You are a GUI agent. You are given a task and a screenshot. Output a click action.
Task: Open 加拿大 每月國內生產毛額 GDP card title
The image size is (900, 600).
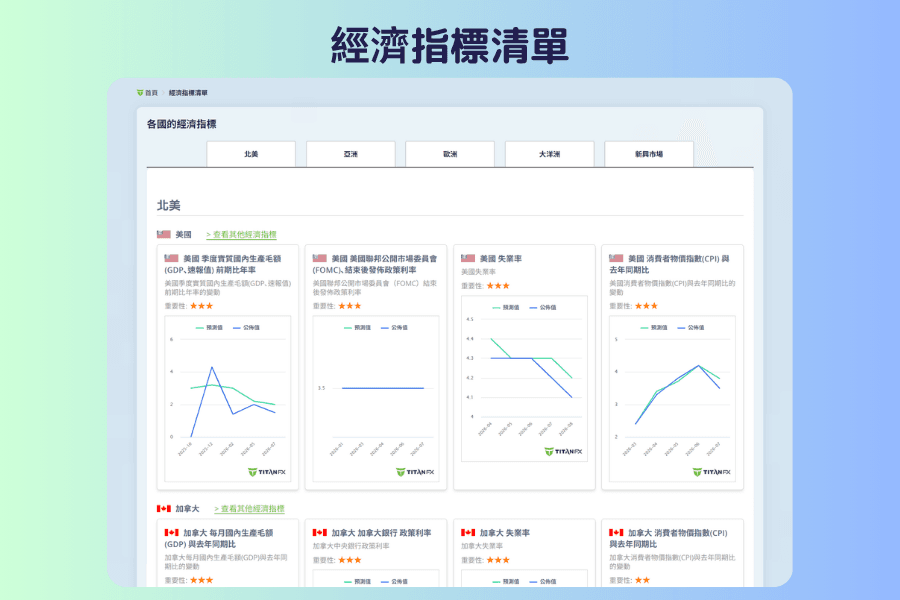pos(219,539)
